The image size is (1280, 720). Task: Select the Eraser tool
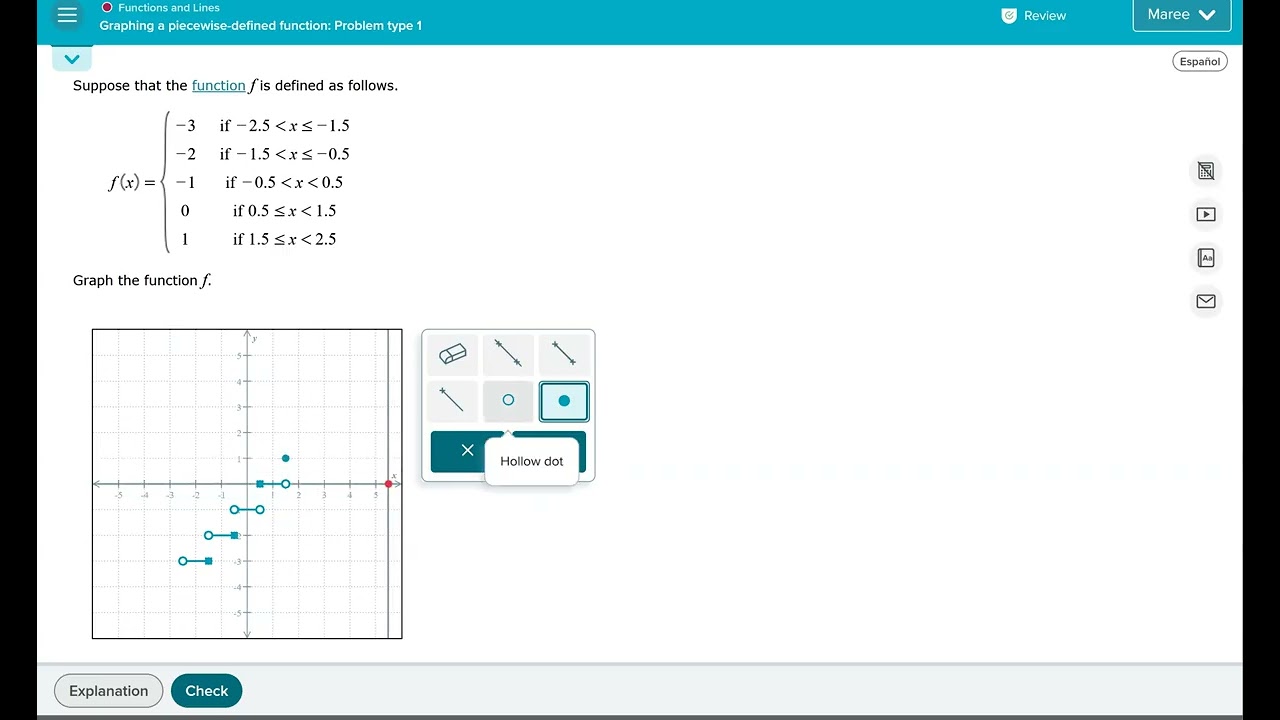click(x=453, y=354)
